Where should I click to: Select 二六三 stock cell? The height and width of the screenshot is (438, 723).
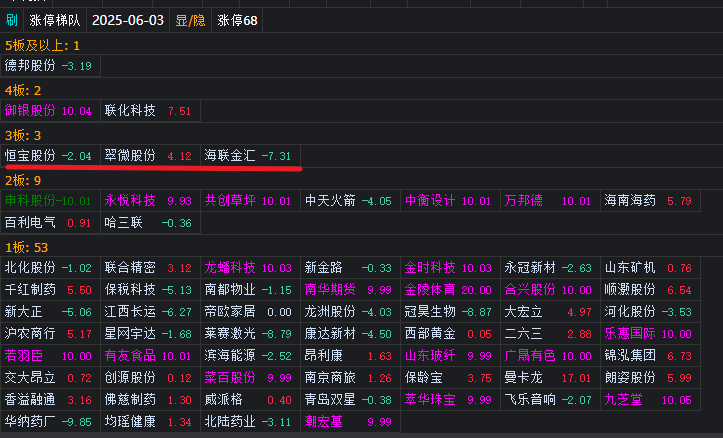pyautogui.click(x=551, y=334)
